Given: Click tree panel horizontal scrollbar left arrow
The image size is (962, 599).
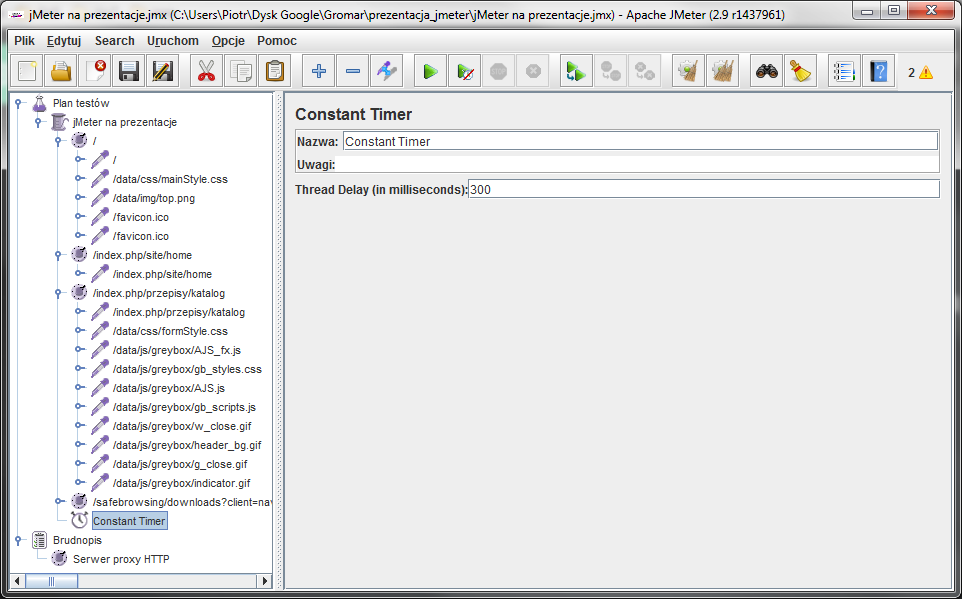Looking at the screenshot, I should point(17,581).
